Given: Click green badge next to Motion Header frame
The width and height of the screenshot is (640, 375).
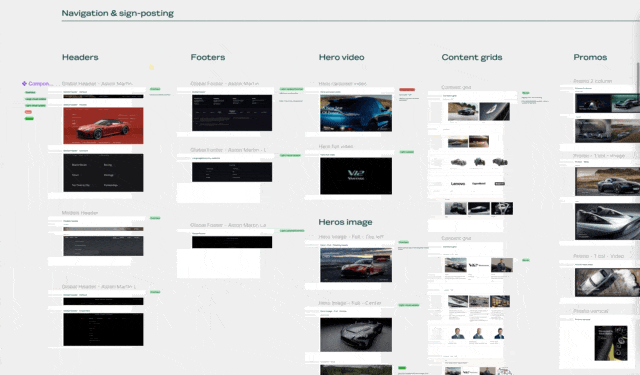Looking at the screenshot, I should (155, 218).
